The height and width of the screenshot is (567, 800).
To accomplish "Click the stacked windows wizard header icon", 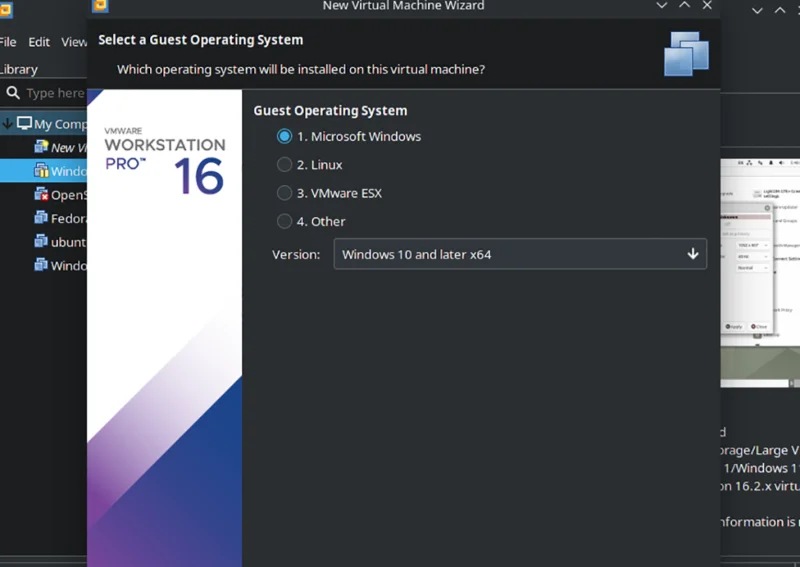I will pos(686,54).
